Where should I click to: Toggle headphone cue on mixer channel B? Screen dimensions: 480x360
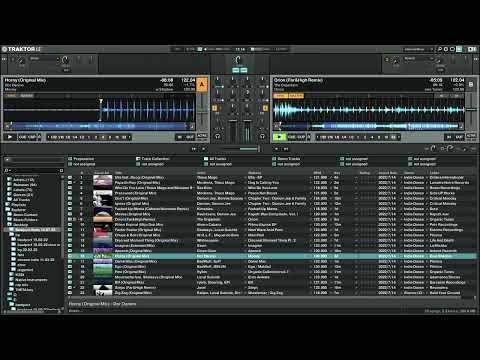[262, 136]
